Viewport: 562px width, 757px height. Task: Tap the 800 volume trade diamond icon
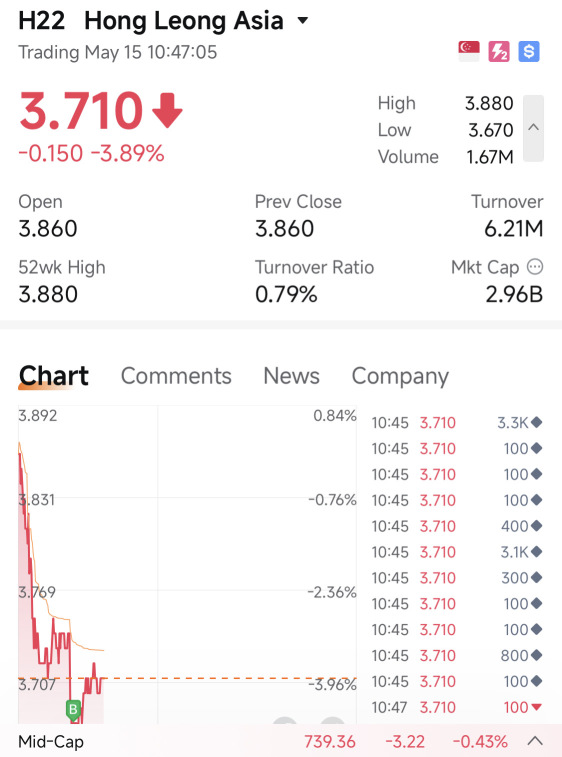[536, 656]
